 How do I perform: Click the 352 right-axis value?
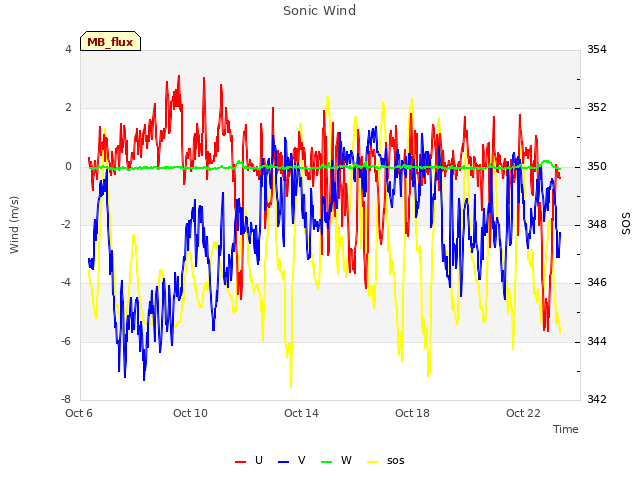pyautogui.click(x=597, y=108)
